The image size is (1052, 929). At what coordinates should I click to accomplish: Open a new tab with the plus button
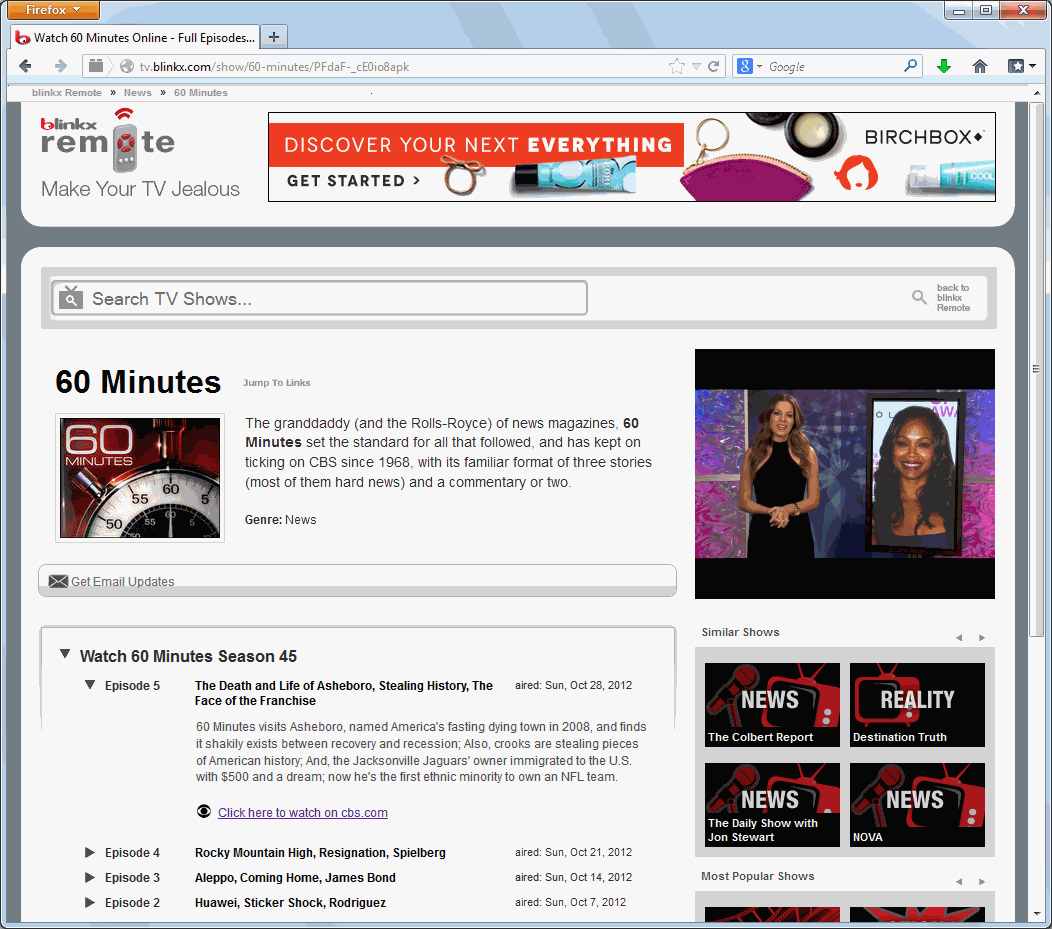point(274,37)
